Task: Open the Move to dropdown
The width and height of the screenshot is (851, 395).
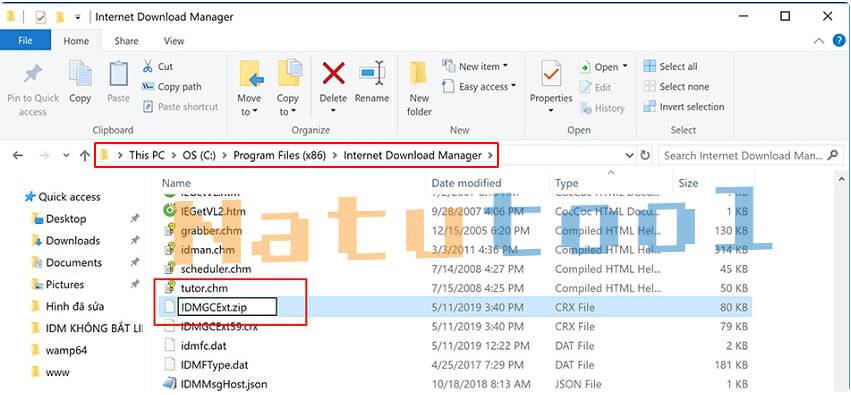Action: click(x=249, y=88)
